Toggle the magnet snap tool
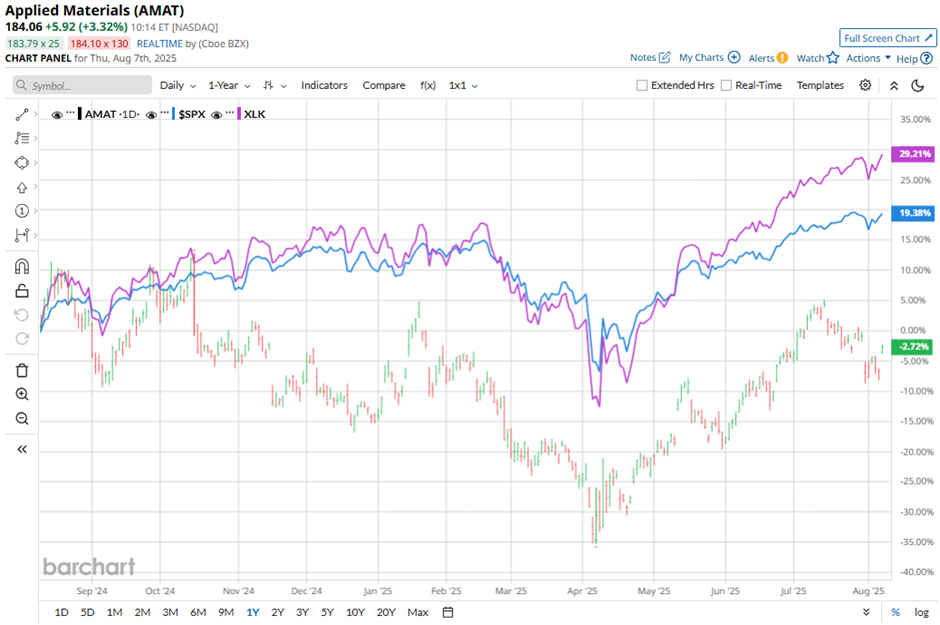 tap(22, 266)
